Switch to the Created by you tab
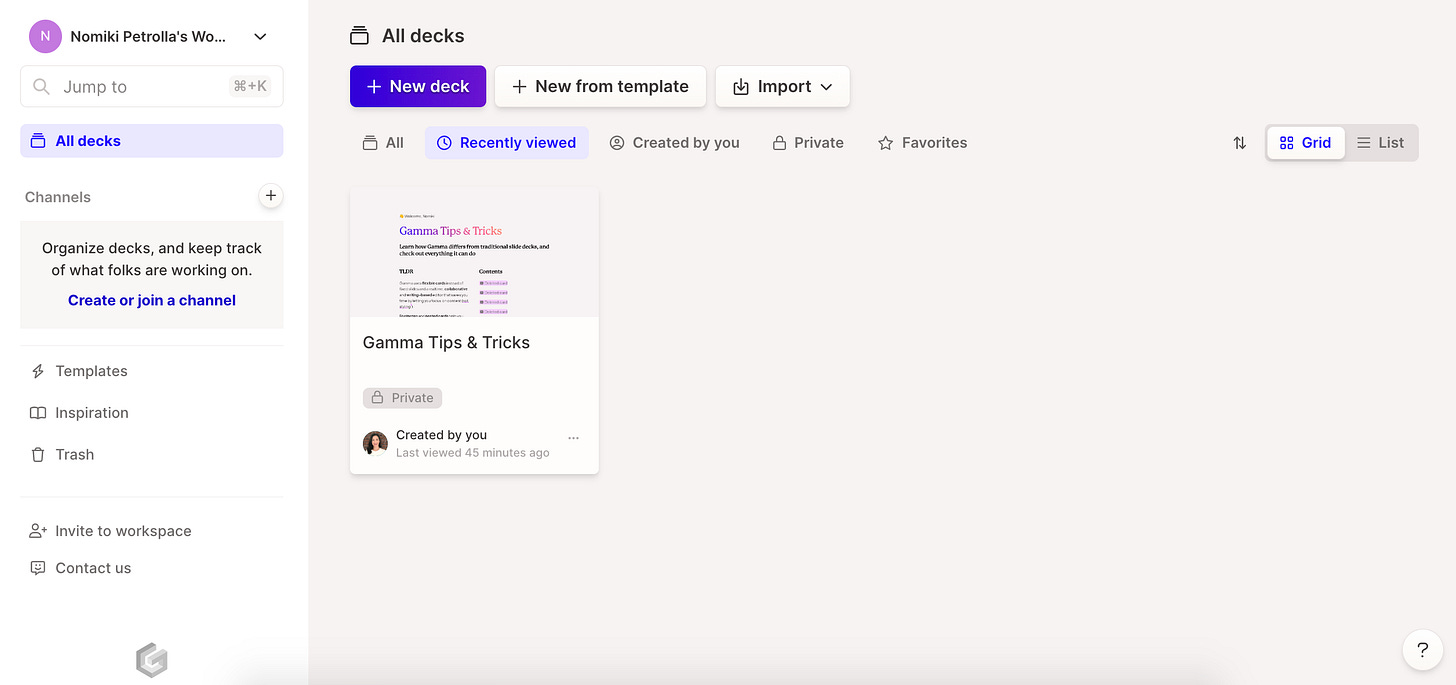This screenshot has width=1456, height=685. [x=675, y=143]
